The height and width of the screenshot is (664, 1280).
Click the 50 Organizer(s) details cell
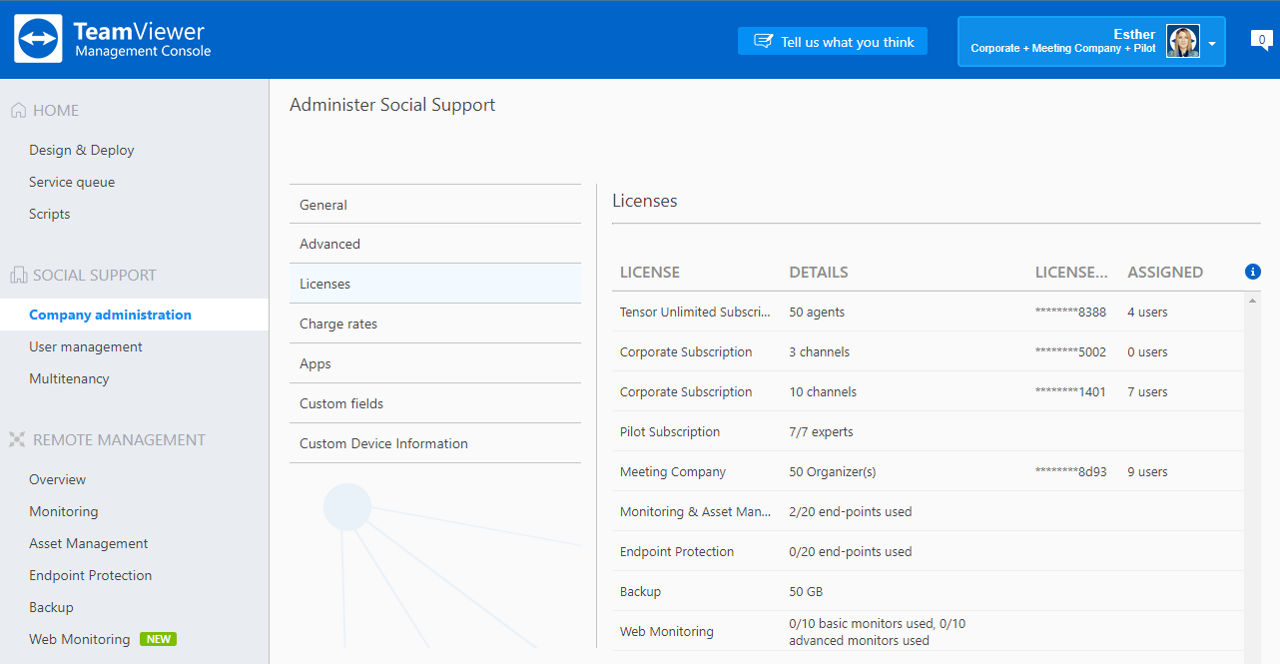[x=832, y=472]
